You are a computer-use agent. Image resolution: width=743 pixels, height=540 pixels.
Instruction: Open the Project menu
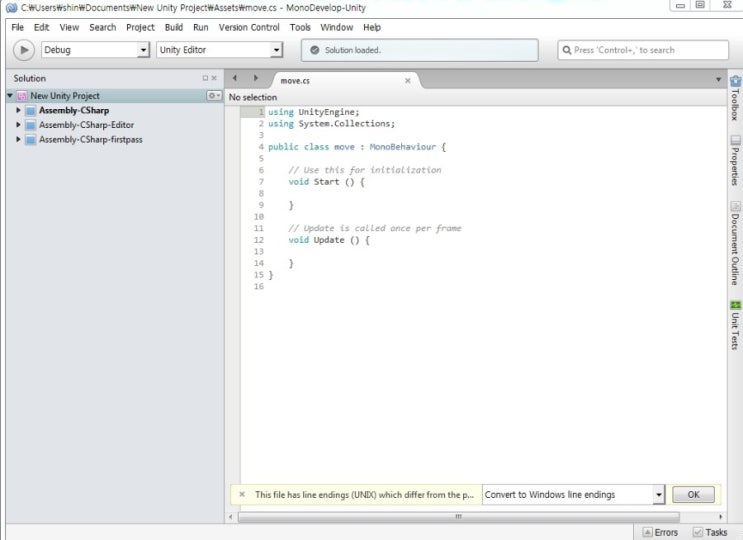click(x=140, y=27)
